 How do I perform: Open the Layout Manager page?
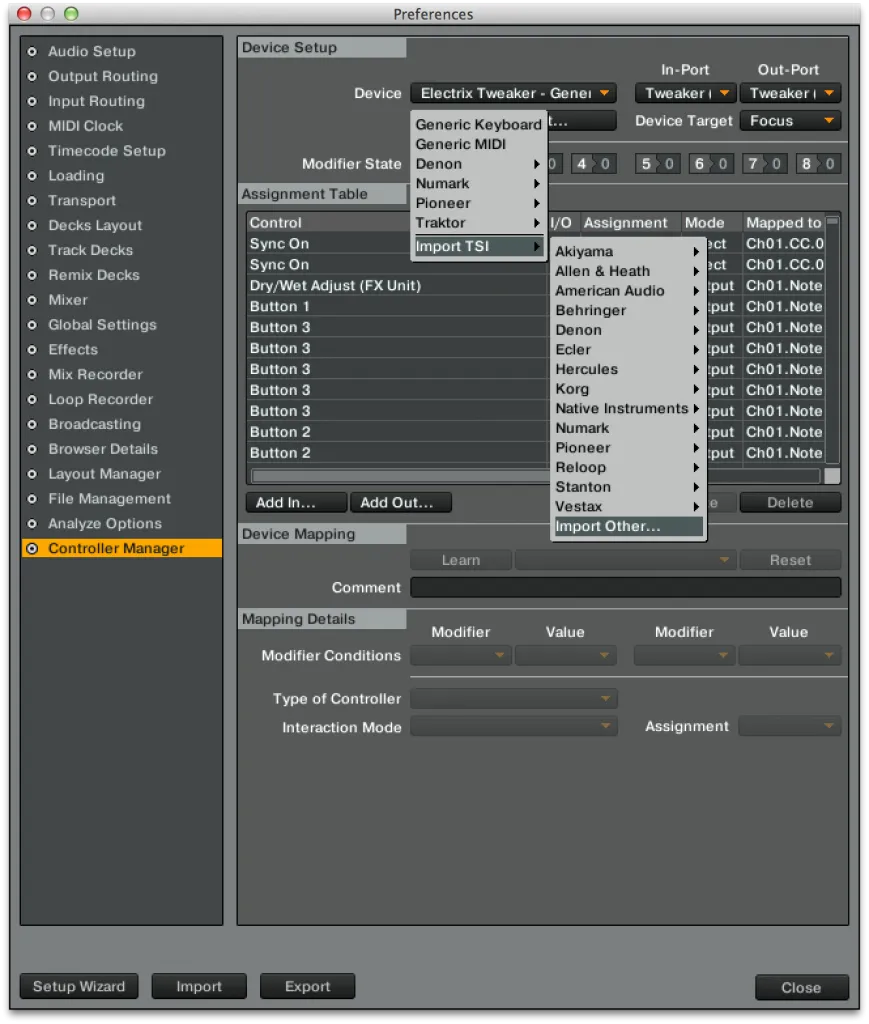pos(104,473)
